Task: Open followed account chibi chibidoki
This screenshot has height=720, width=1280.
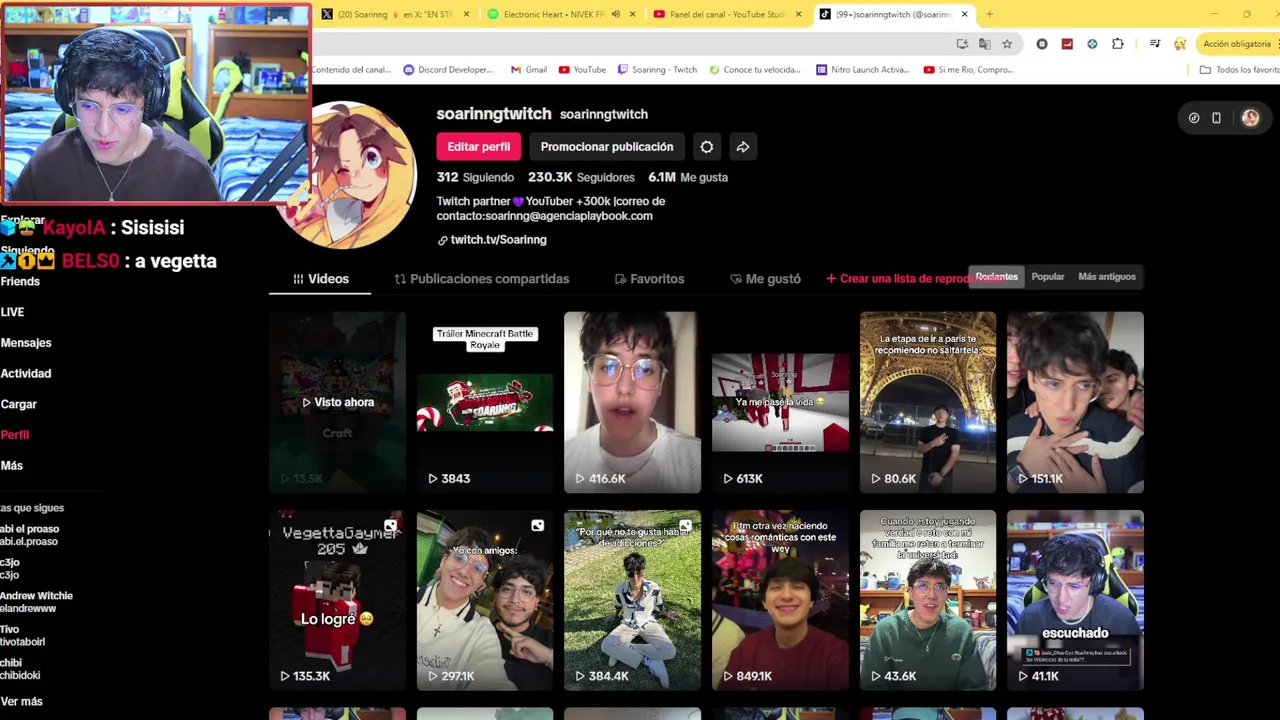Action: click(x=18, y=669)
